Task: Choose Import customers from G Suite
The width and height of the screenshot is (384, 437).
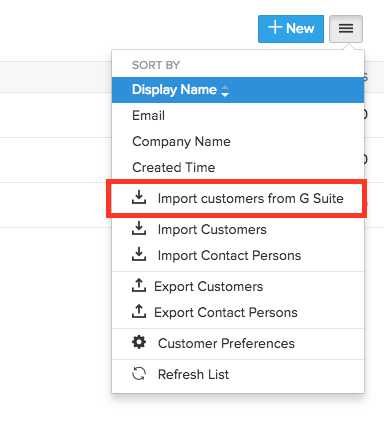Action: (x=238, y=199)
